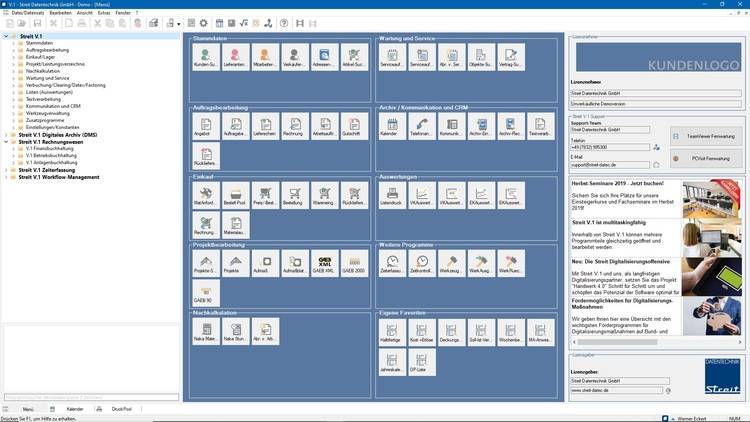The image size is (750, 422).
Task: Switch to the Kalender tab at bottom
Action: click(x=74, y=409)
